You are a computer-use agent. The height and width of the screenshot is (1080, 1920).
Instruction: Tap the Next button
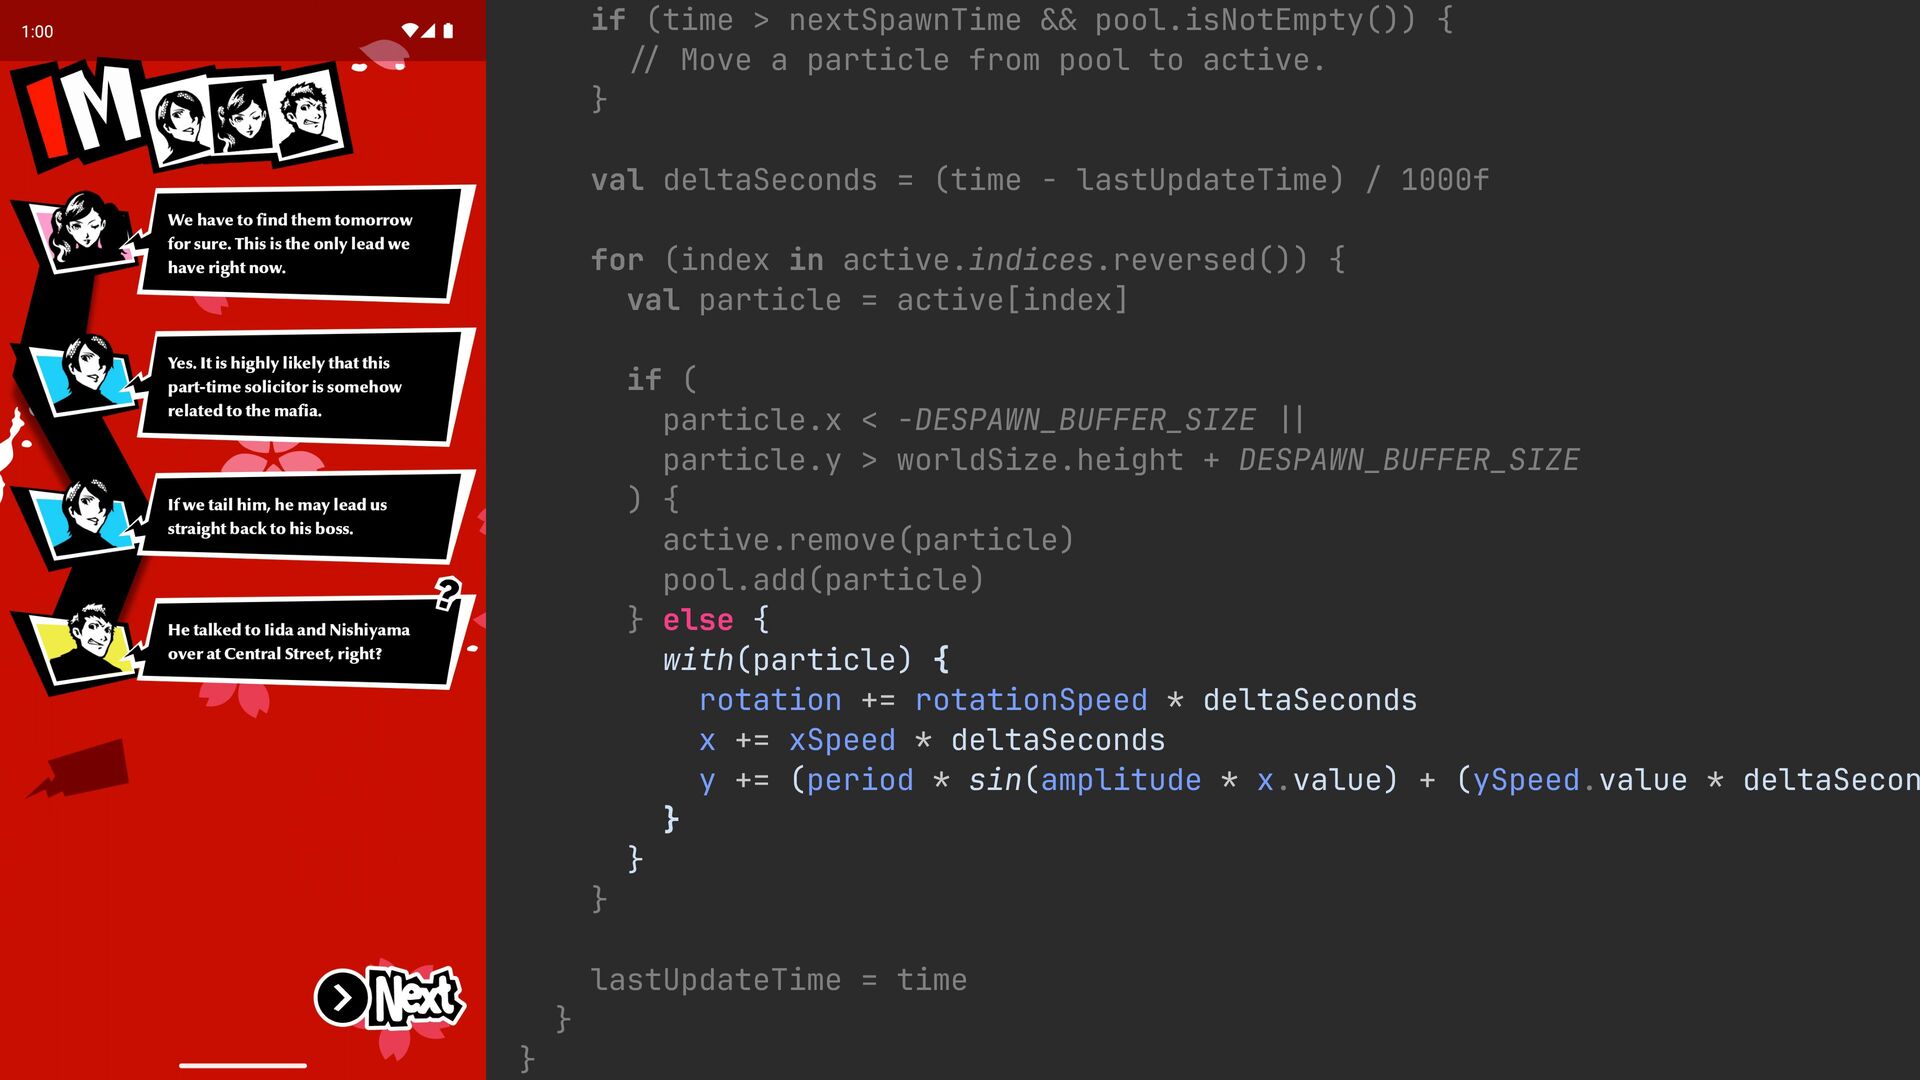click(391, 997)
